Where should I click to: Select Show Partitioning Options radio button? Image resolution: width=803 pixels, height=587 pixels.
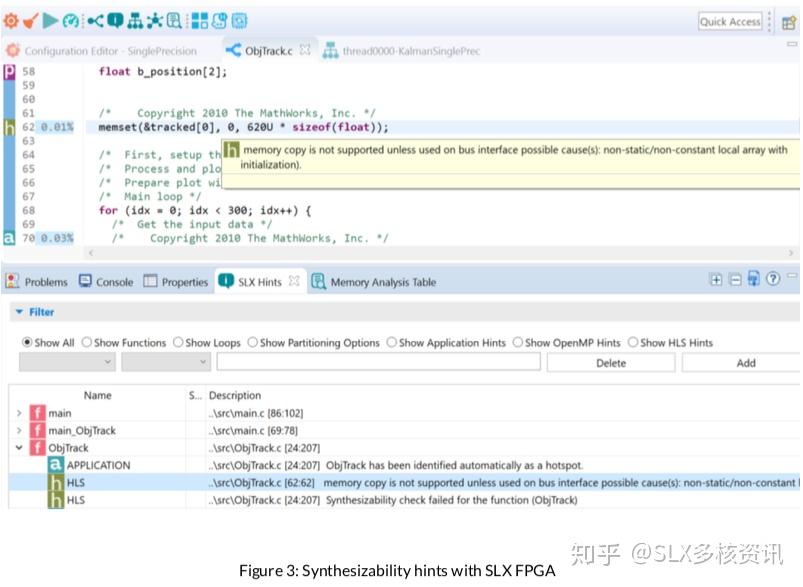click(252, 342)
